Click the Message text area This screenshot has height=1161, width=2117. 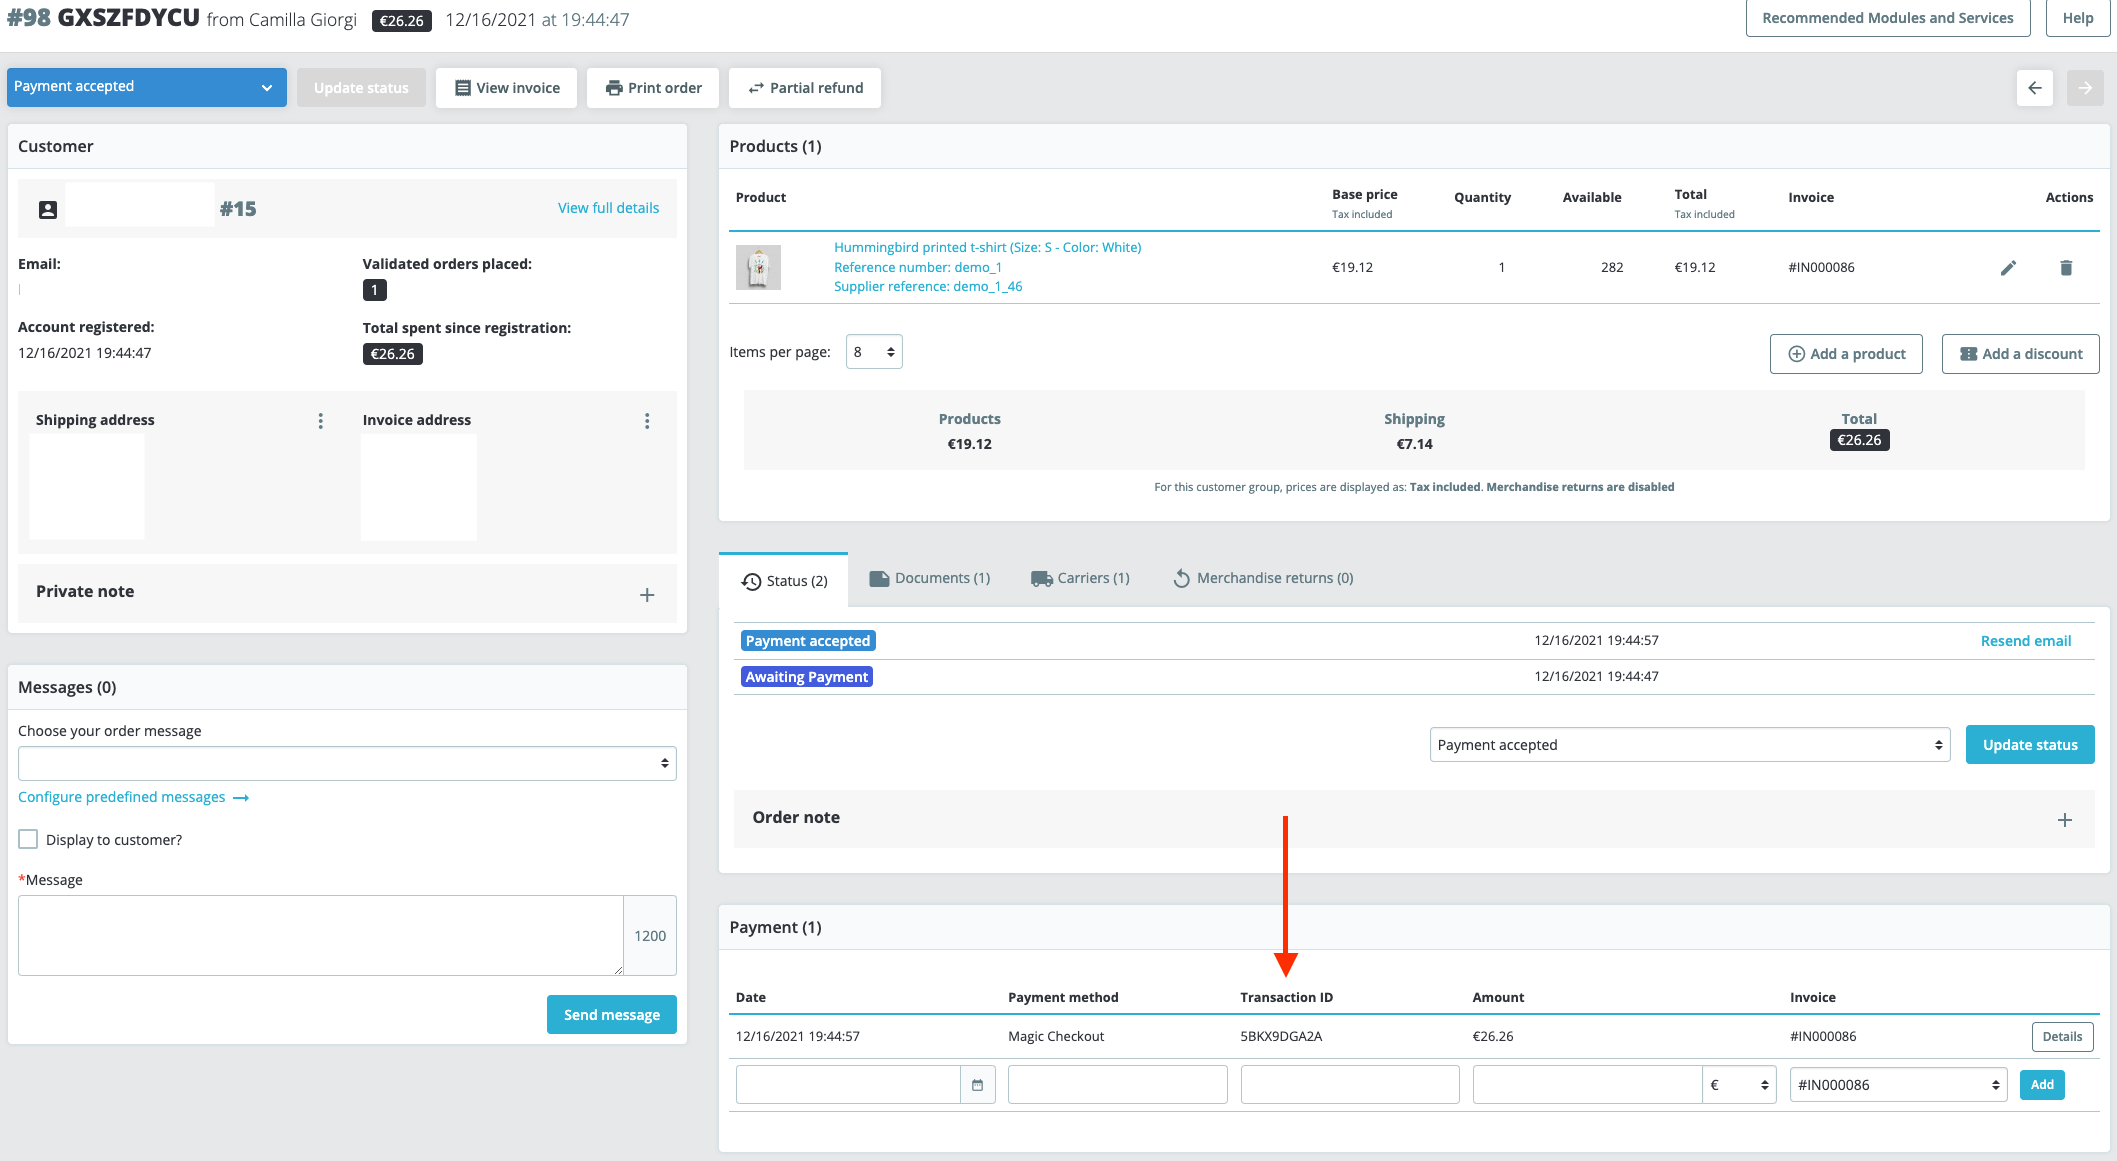(320, 935)
